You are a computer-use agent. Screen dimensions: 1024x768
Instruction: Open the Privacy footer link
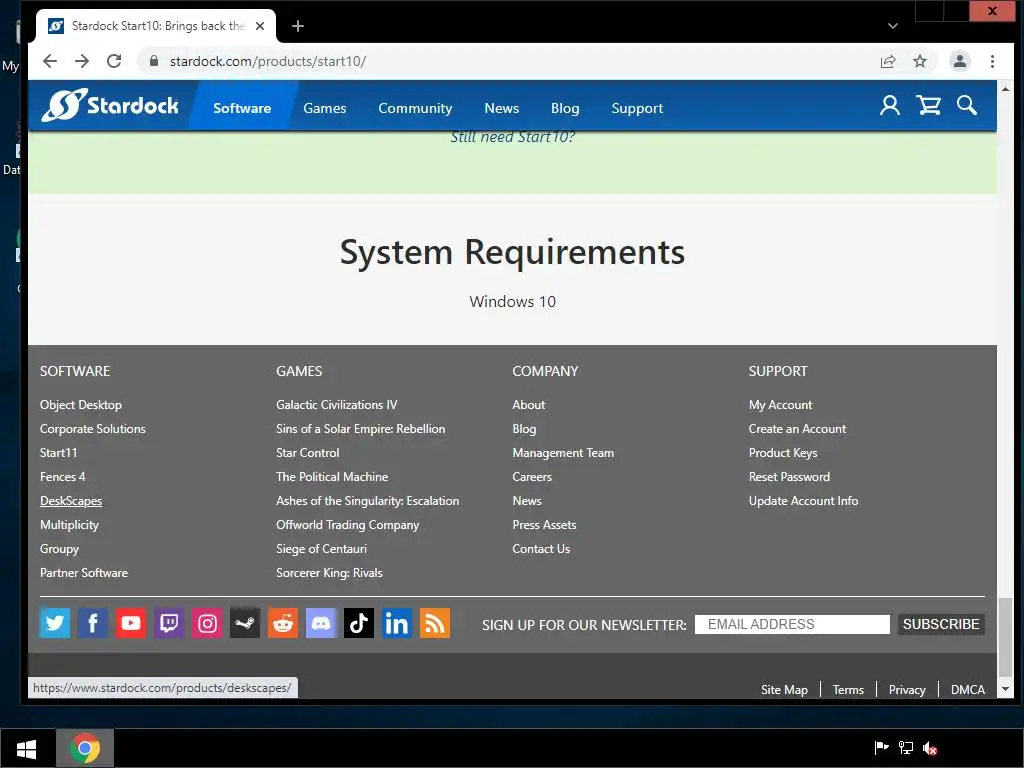[x=907, y=690]
